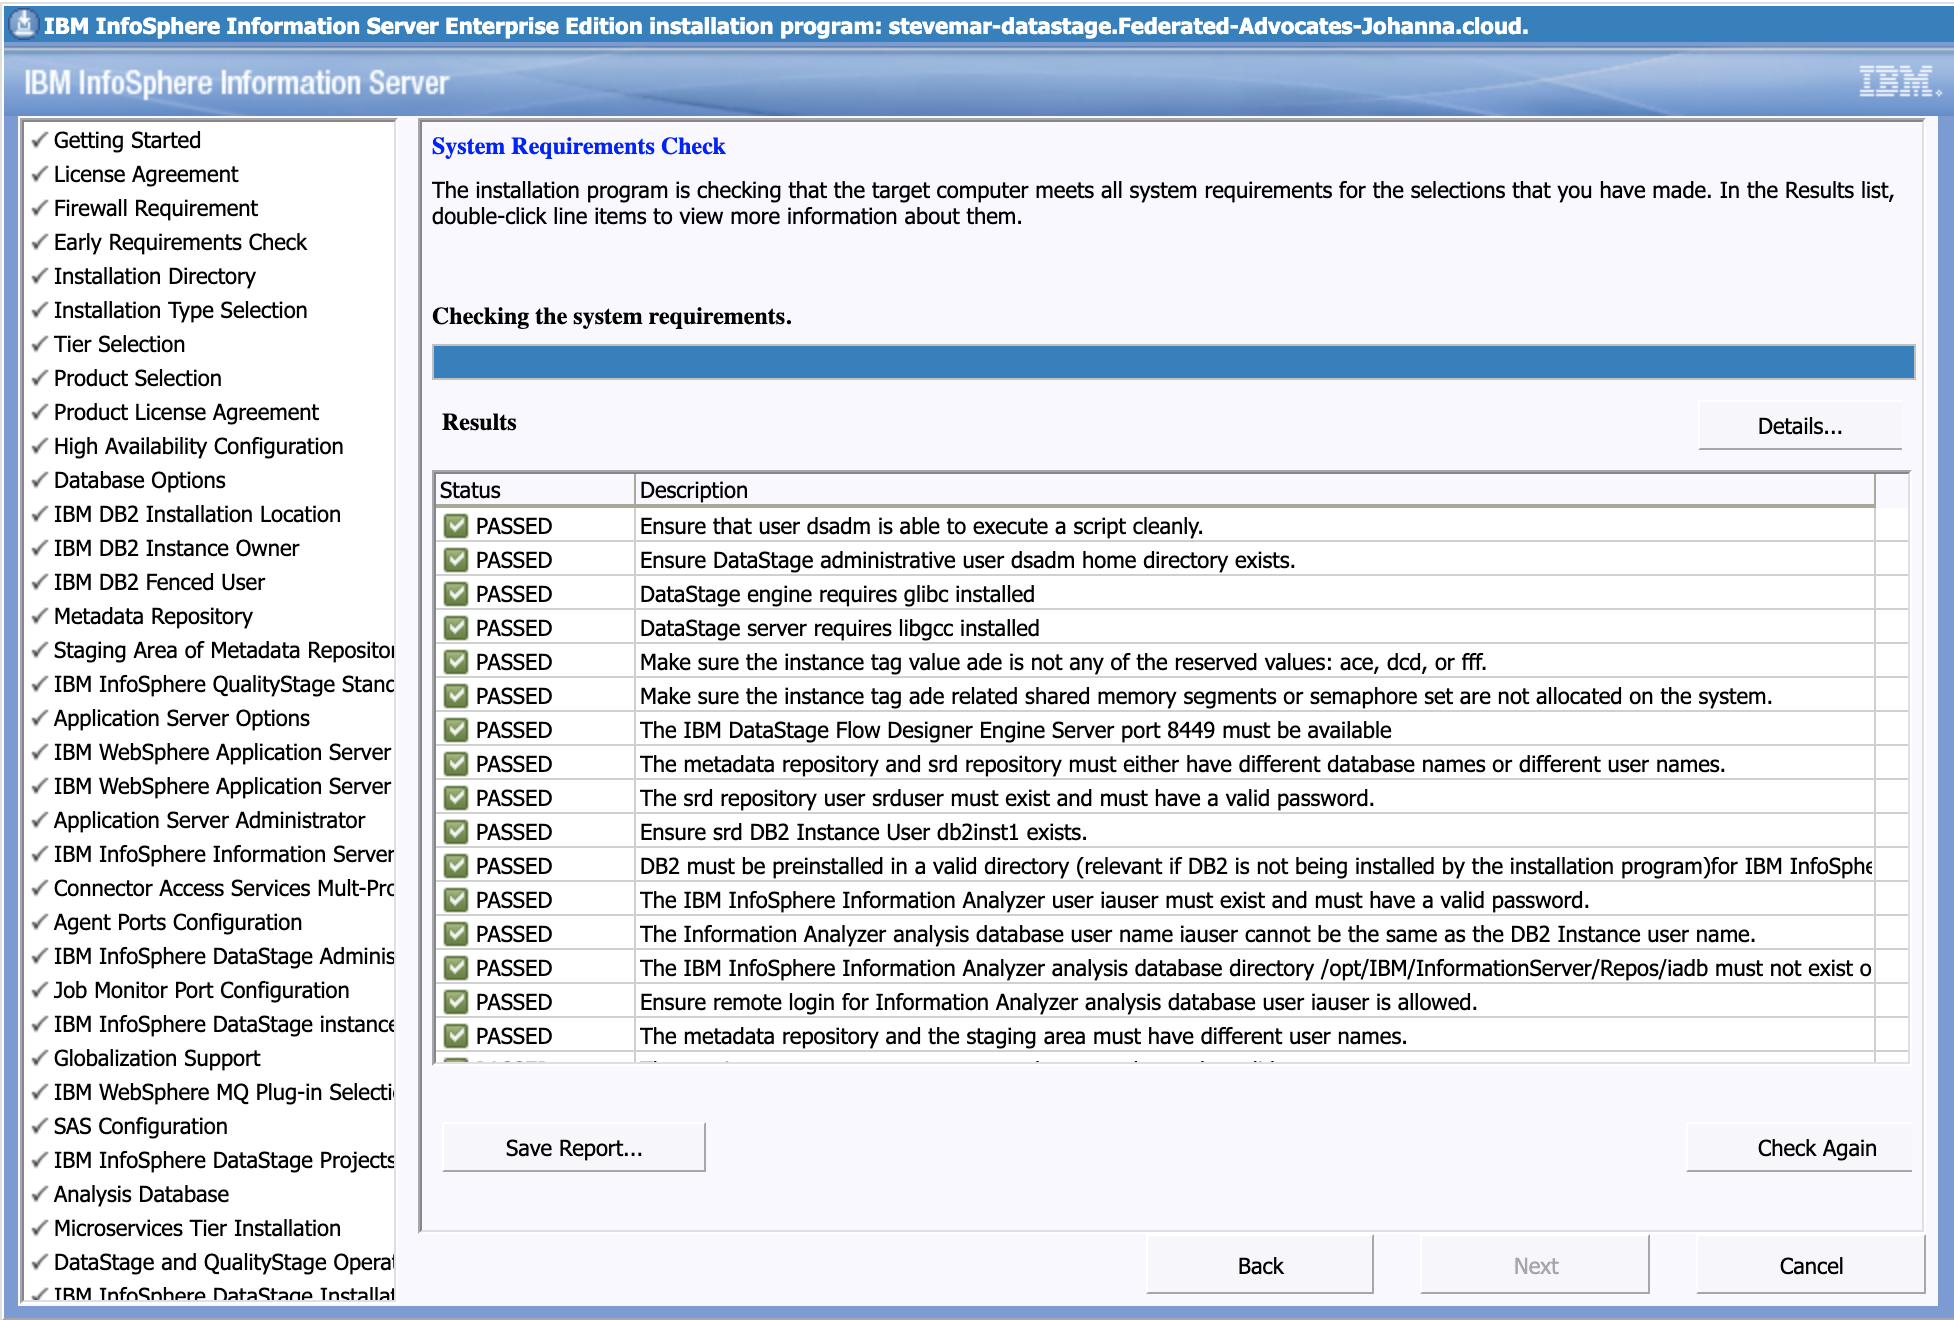Click PASSED icon for shared memory segments row

456,696
